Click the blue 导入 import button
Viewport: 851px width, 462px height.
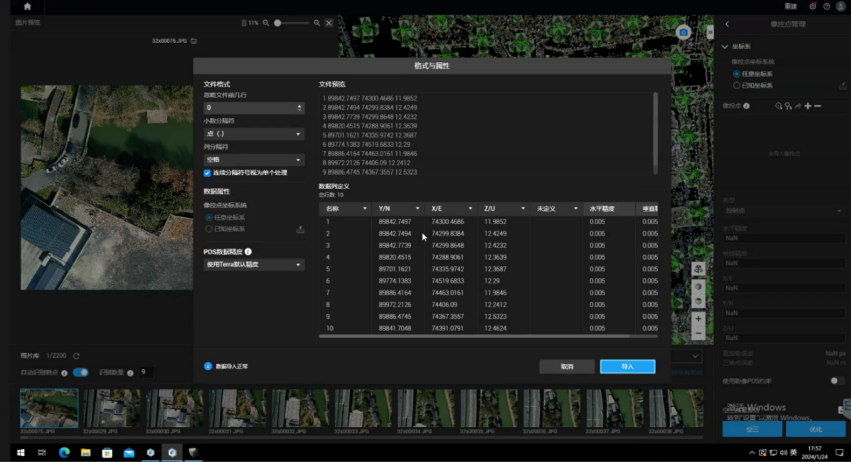point(627,366)
